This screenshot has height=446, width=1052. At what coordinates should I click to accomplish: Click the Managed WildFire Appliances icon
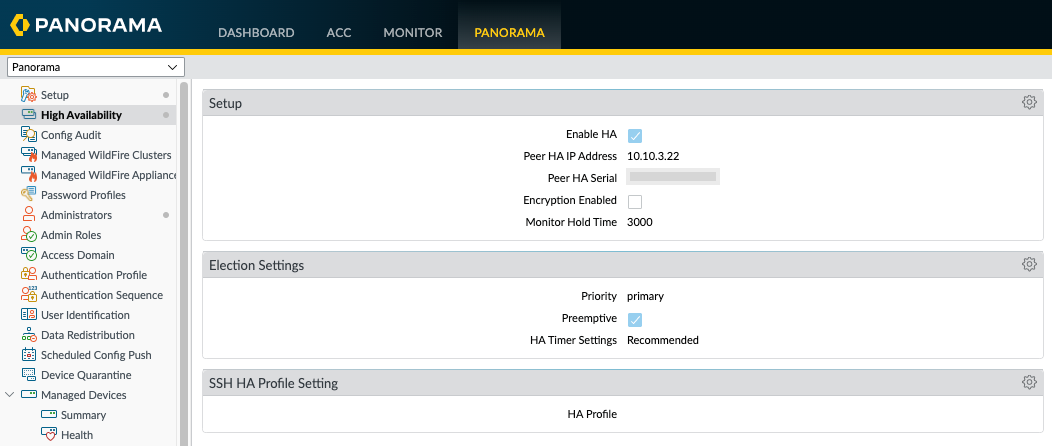(x=28, y=175)
